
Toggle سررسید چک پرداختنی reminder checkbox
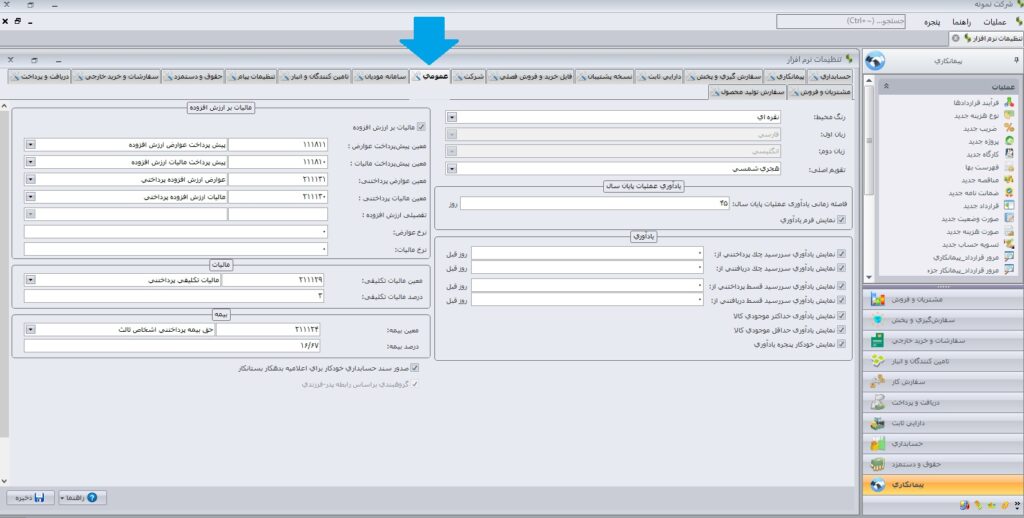point(841,253)
